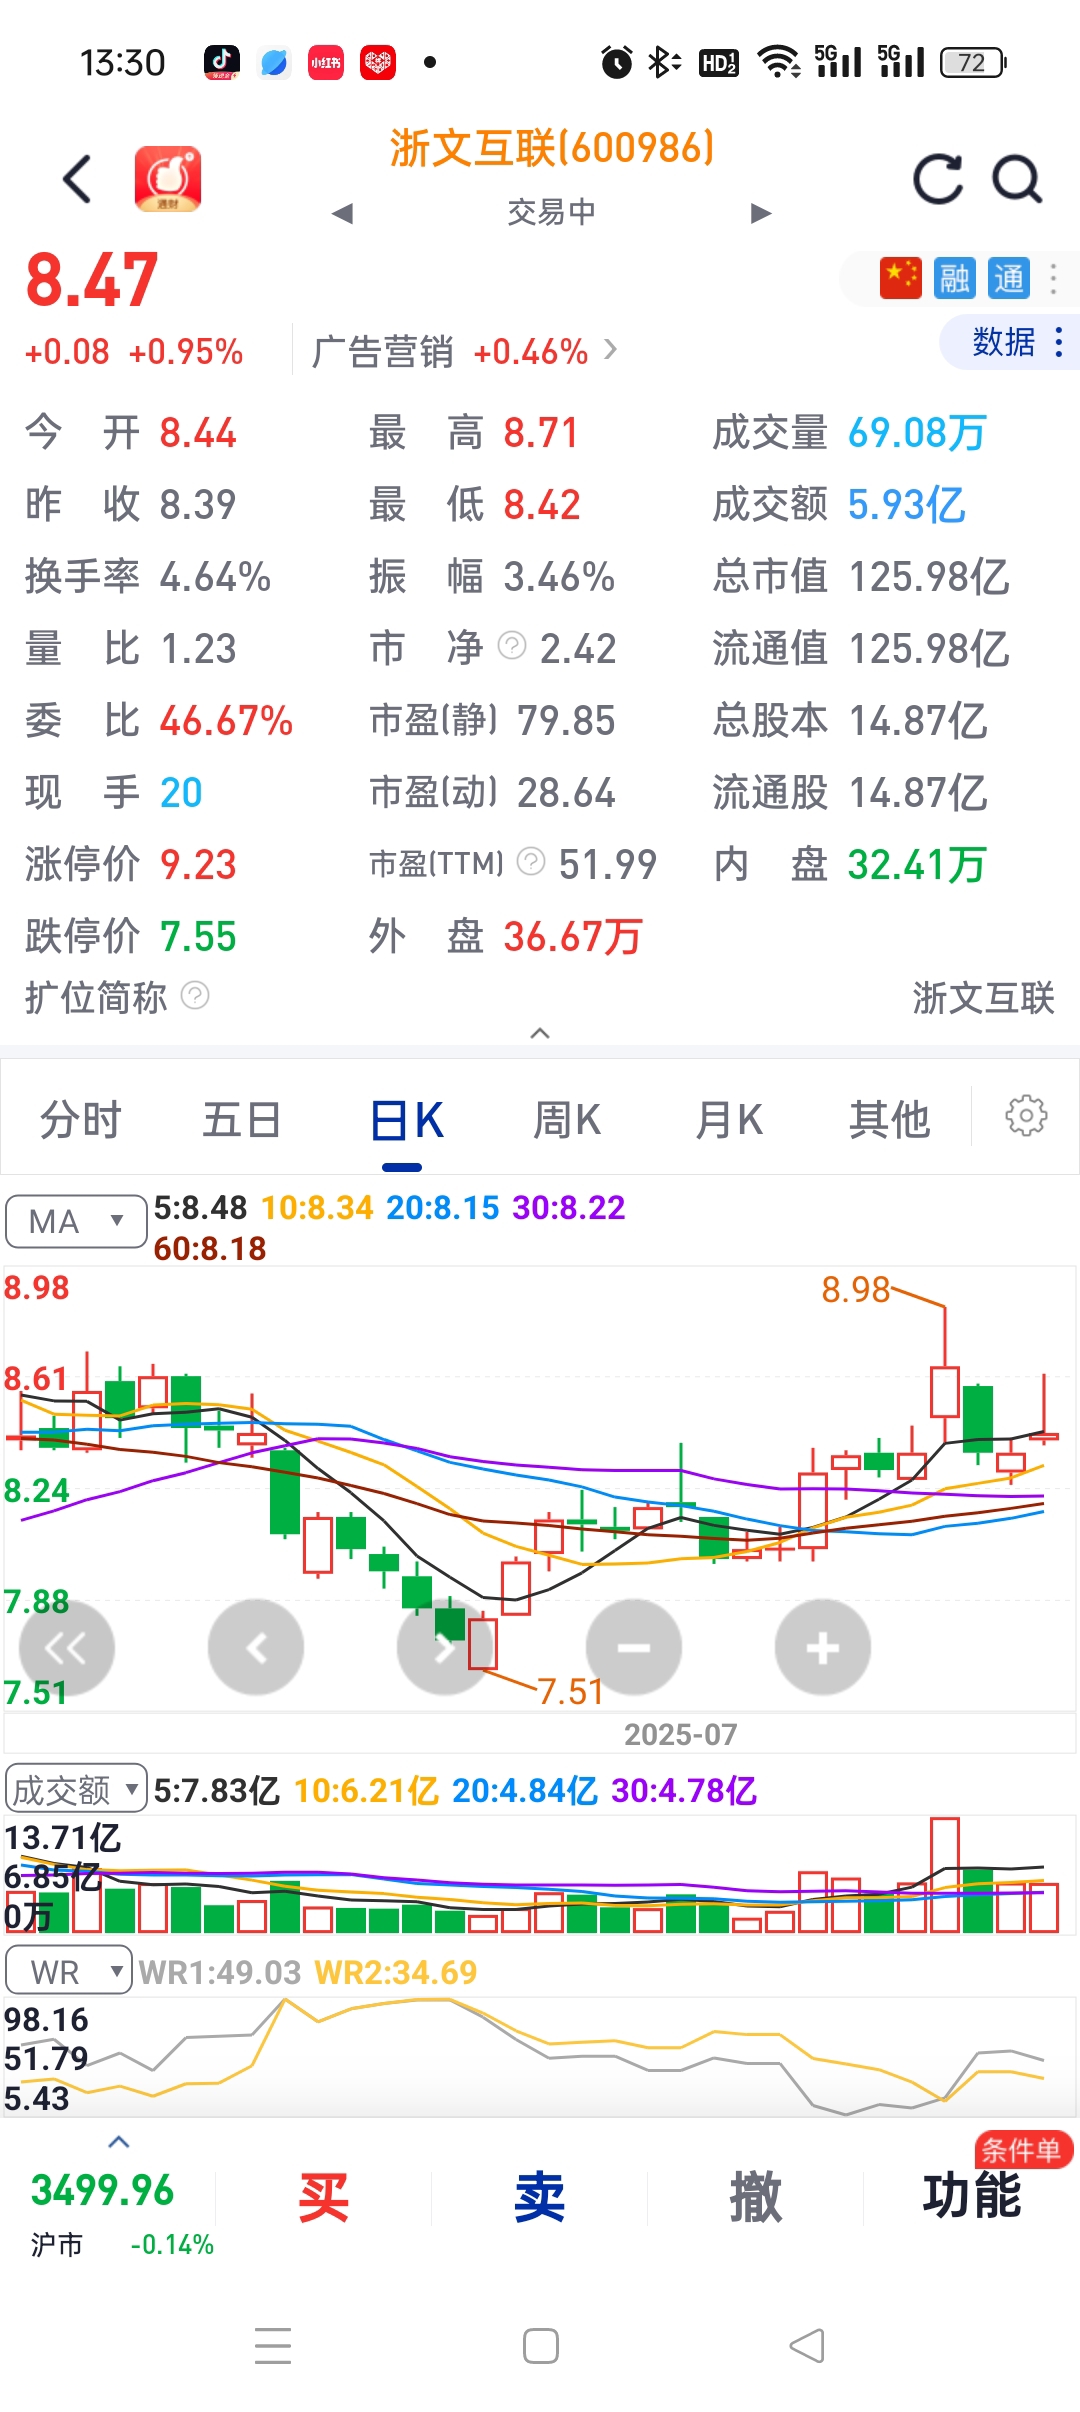Collapse the quote details panel
The height and width of the screenshot is (2412, 1080).
click(540, 1033)
